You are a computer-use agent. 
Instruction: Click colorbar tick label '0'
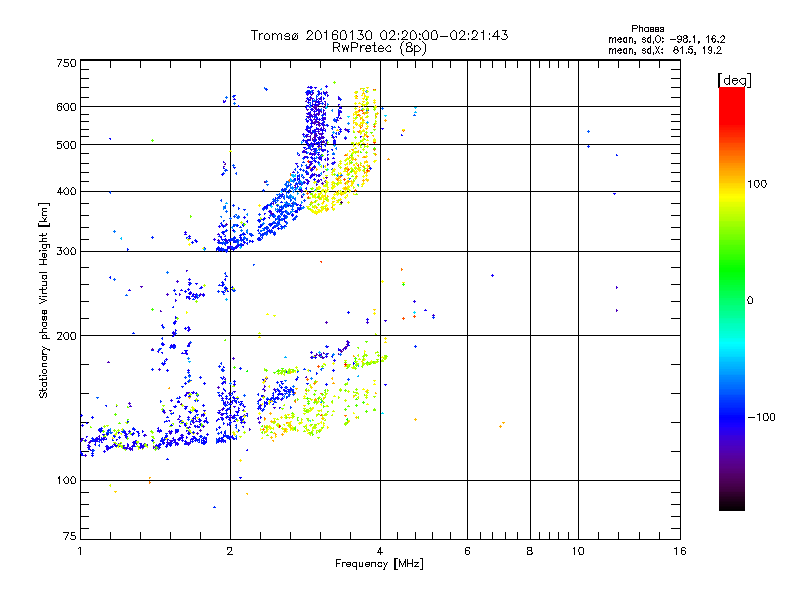coord(750,301)
